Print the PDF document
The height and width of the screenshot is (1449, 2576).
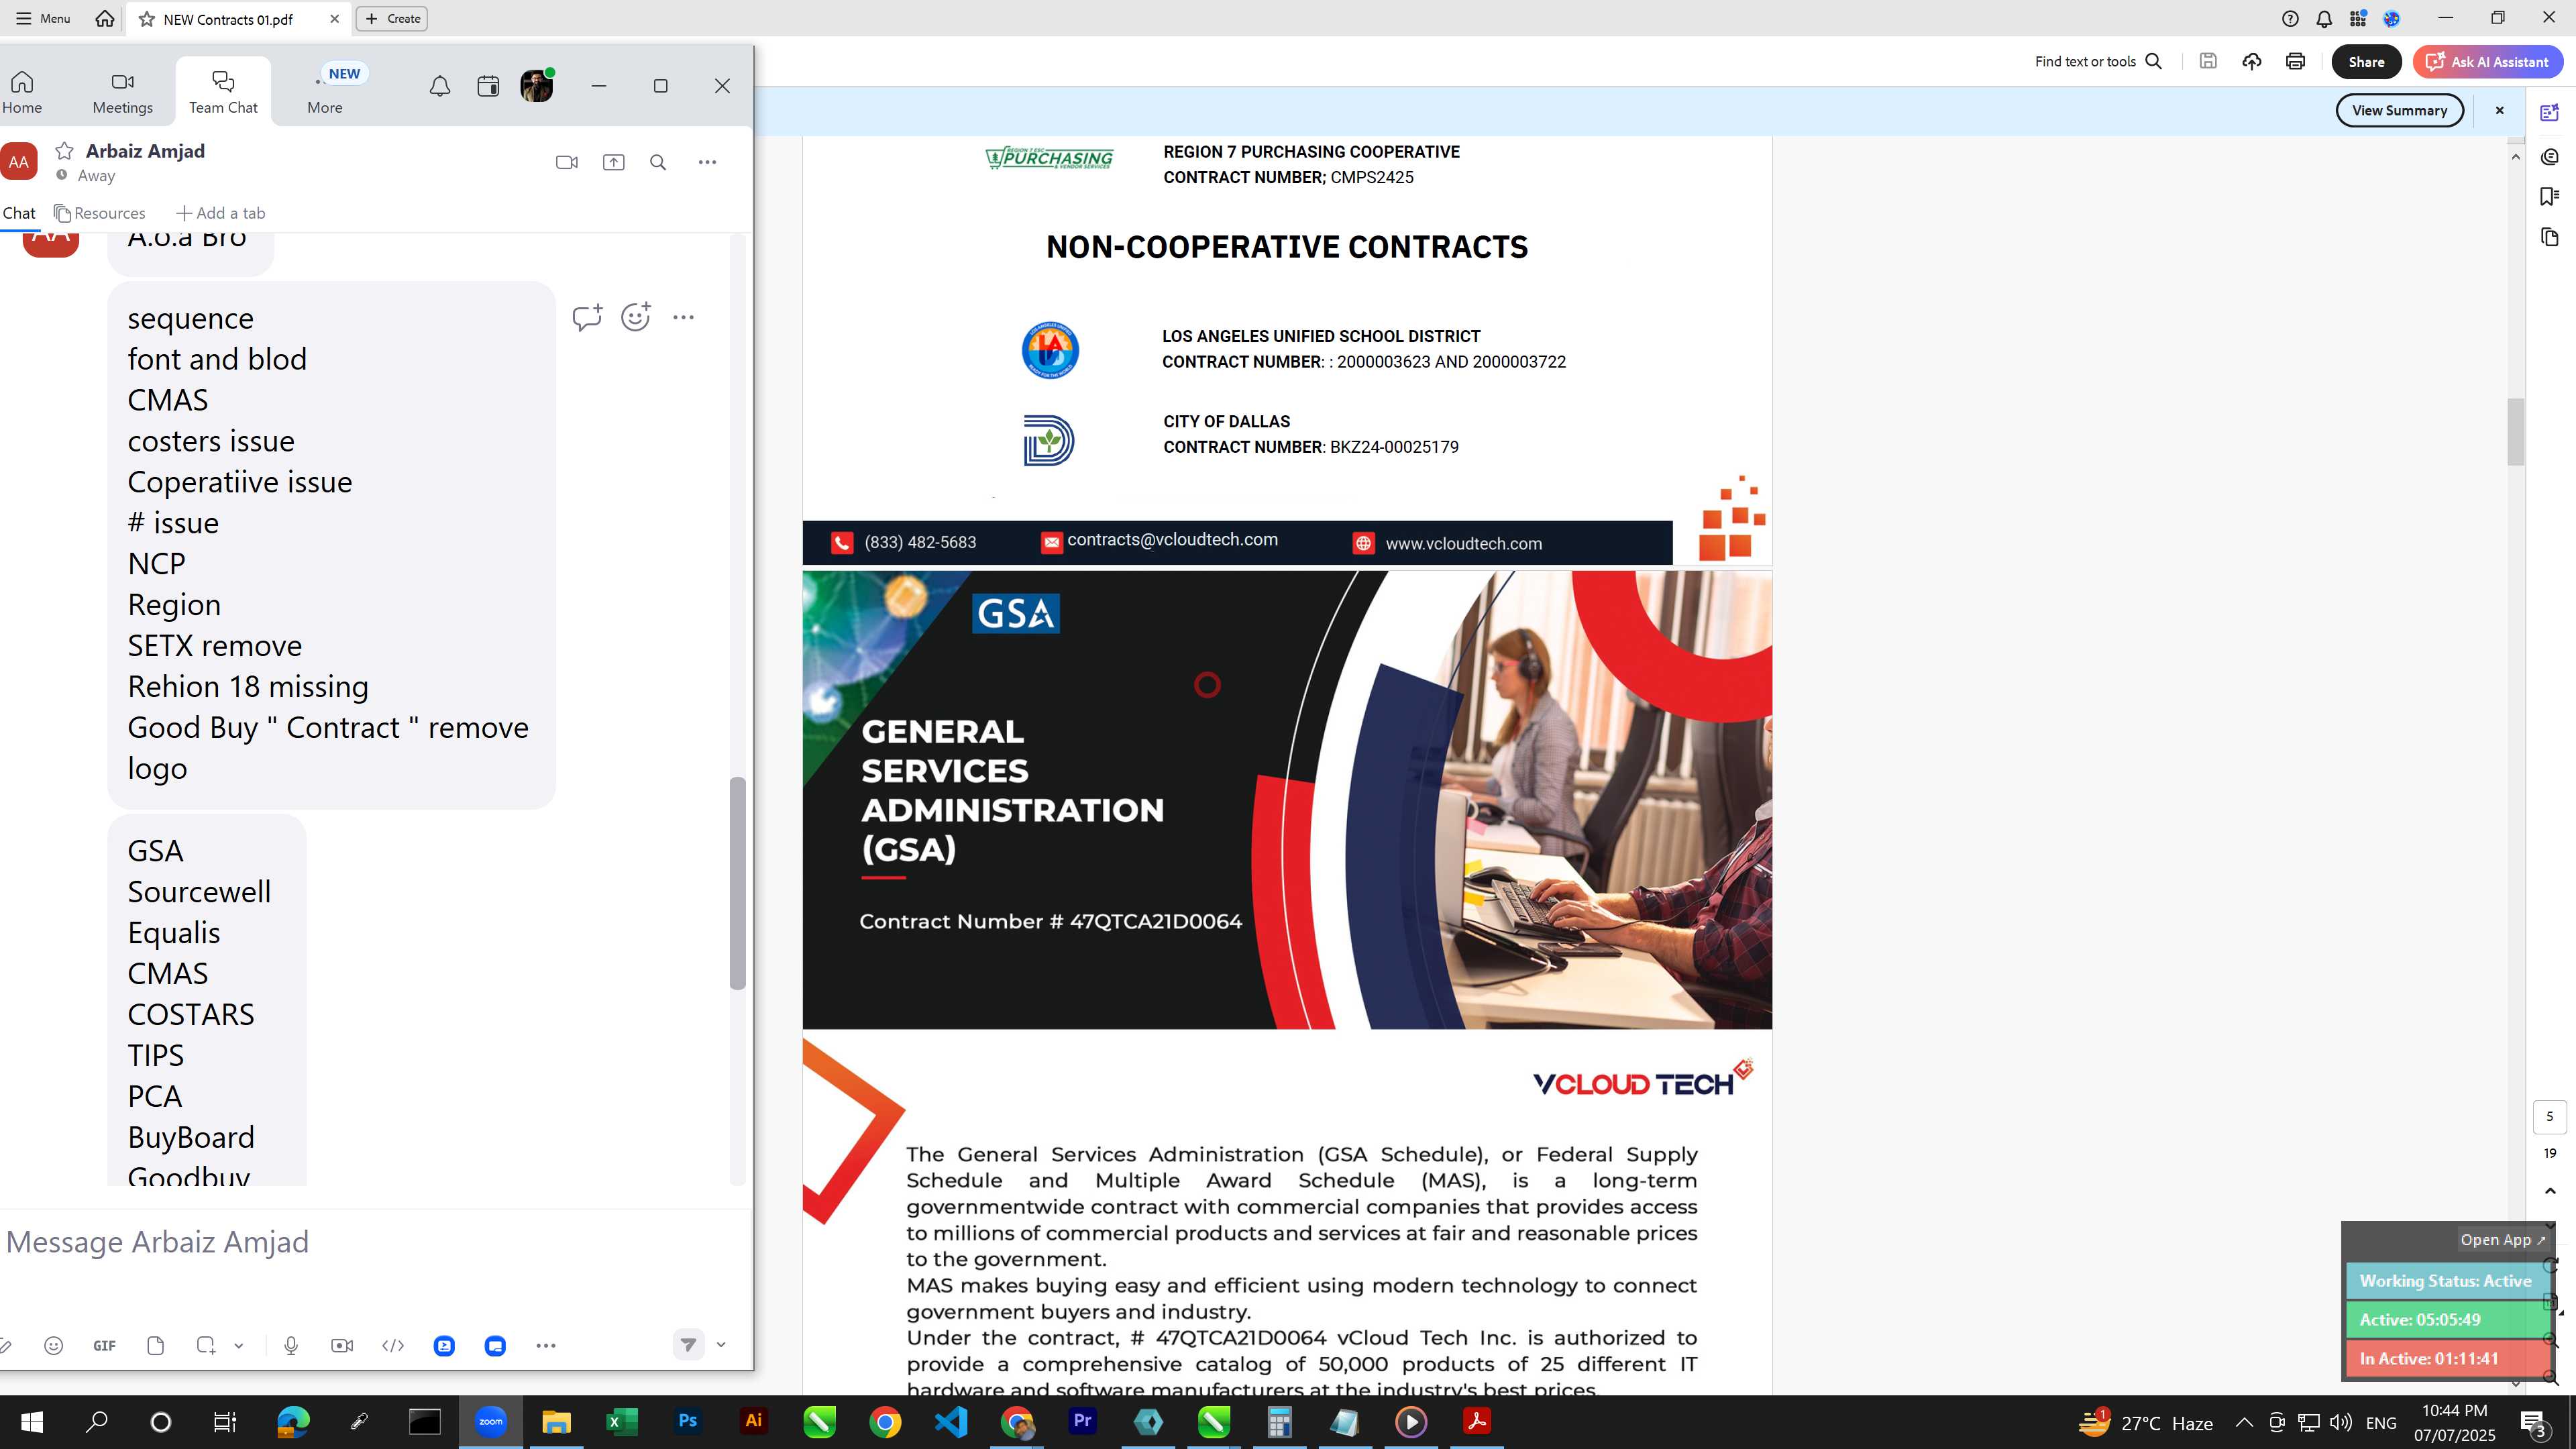click(2295, 61)
